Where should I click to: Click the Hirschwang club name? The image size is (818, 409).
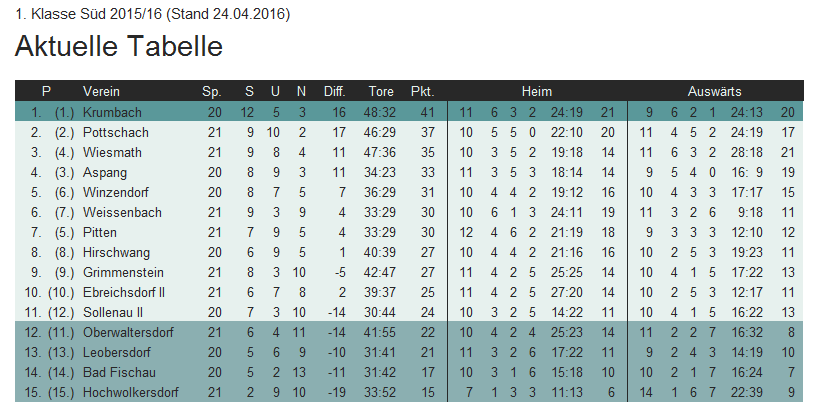click(x=115, y=252)
